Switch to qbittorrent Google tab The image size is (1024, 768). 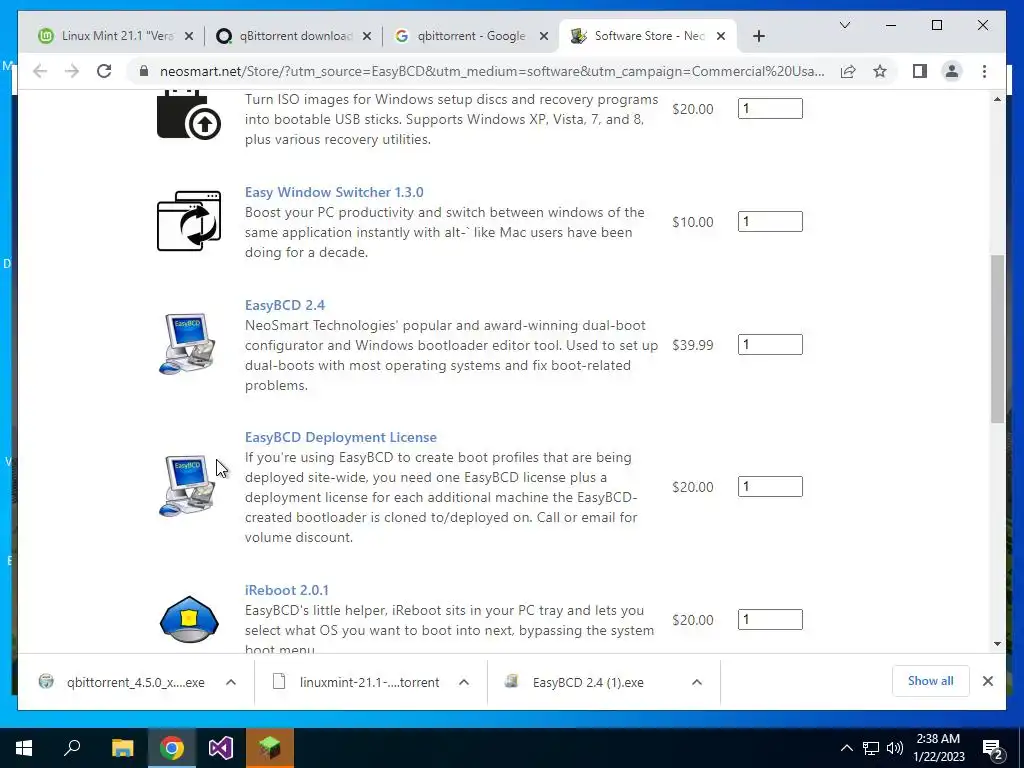click(x=470, y=36)
